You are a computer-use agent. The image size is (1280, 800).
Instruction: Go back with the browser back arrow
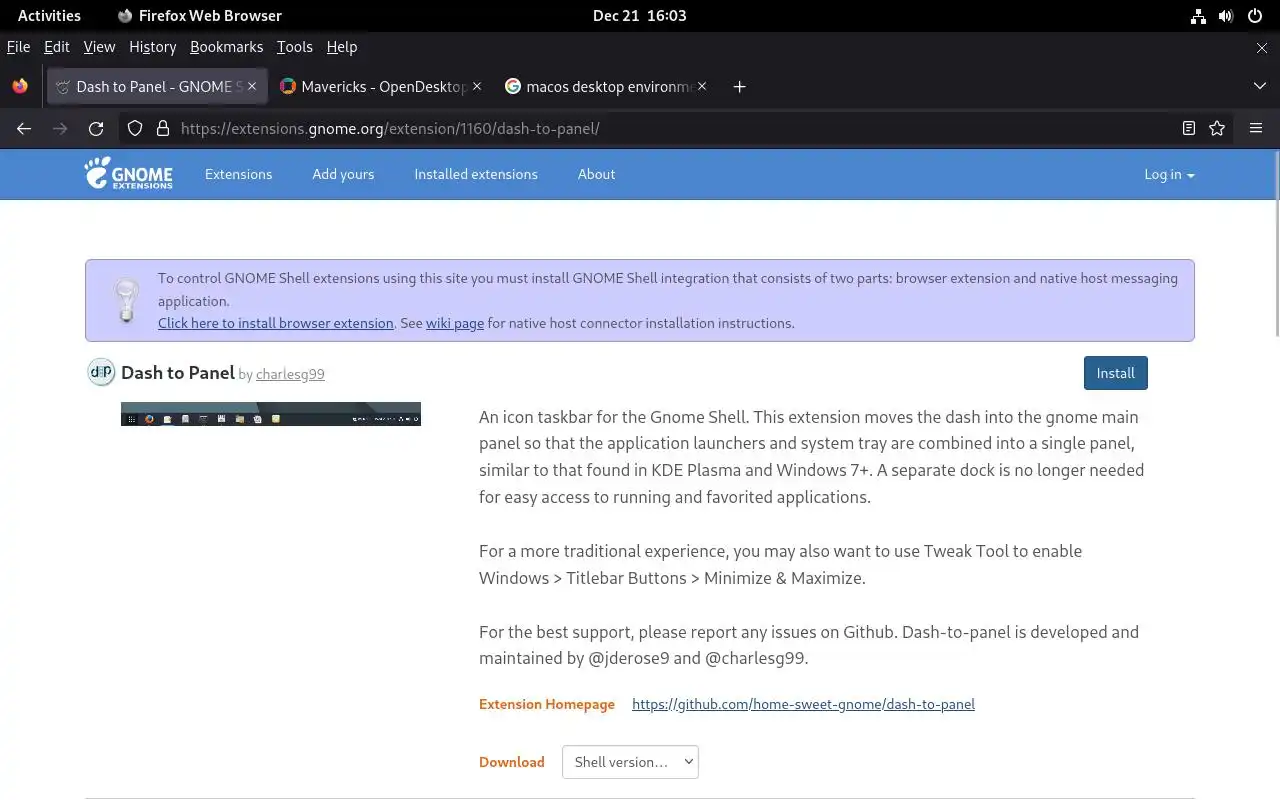(x=24, y=128)
